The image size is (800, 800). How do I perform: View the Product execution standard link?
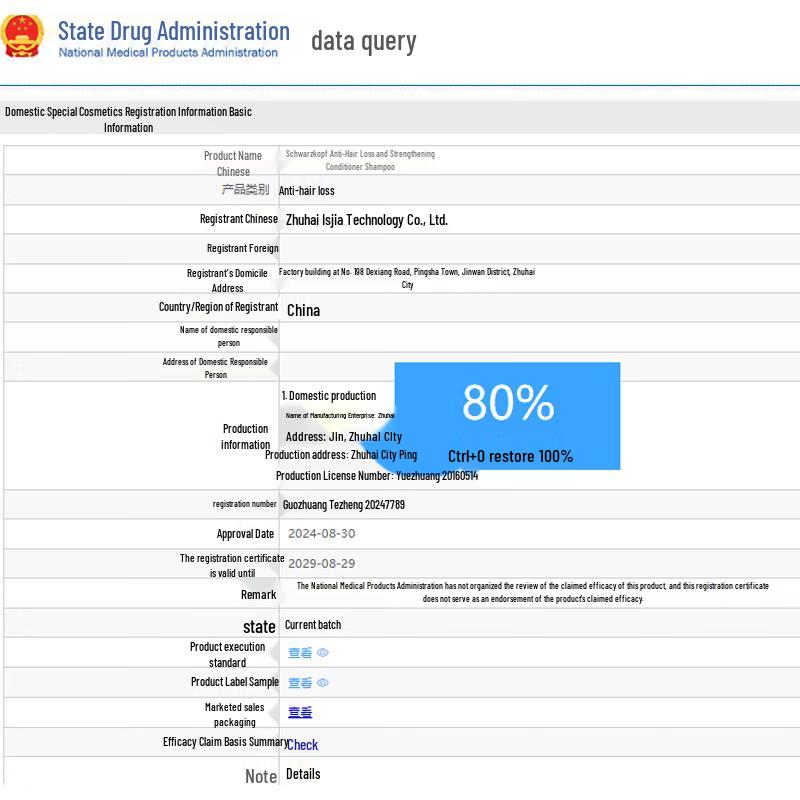click(x=299, y=653)
